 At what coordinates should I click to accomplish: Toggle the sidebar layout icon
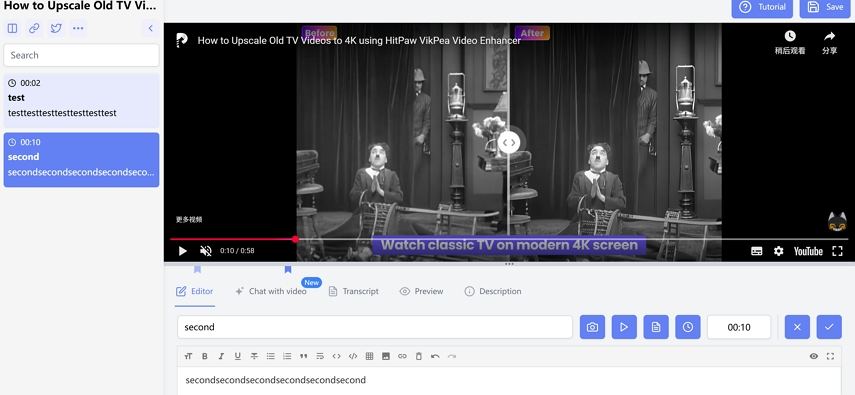click(13, 28)
